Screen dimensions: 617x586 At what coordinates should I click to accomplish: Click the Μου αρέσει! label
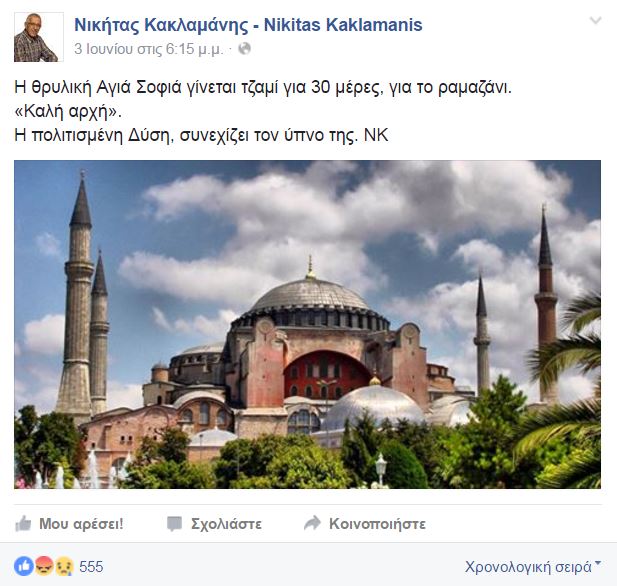click(81, 524)
